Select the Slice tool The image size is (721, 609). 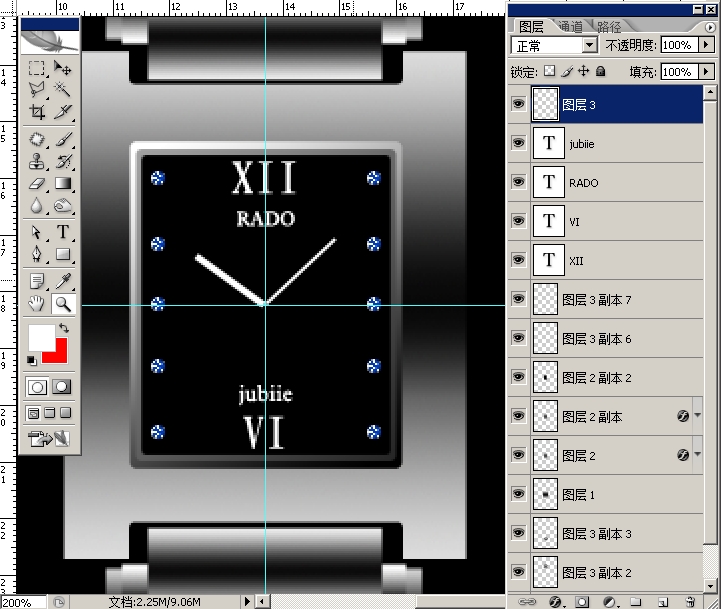point(63,111)
